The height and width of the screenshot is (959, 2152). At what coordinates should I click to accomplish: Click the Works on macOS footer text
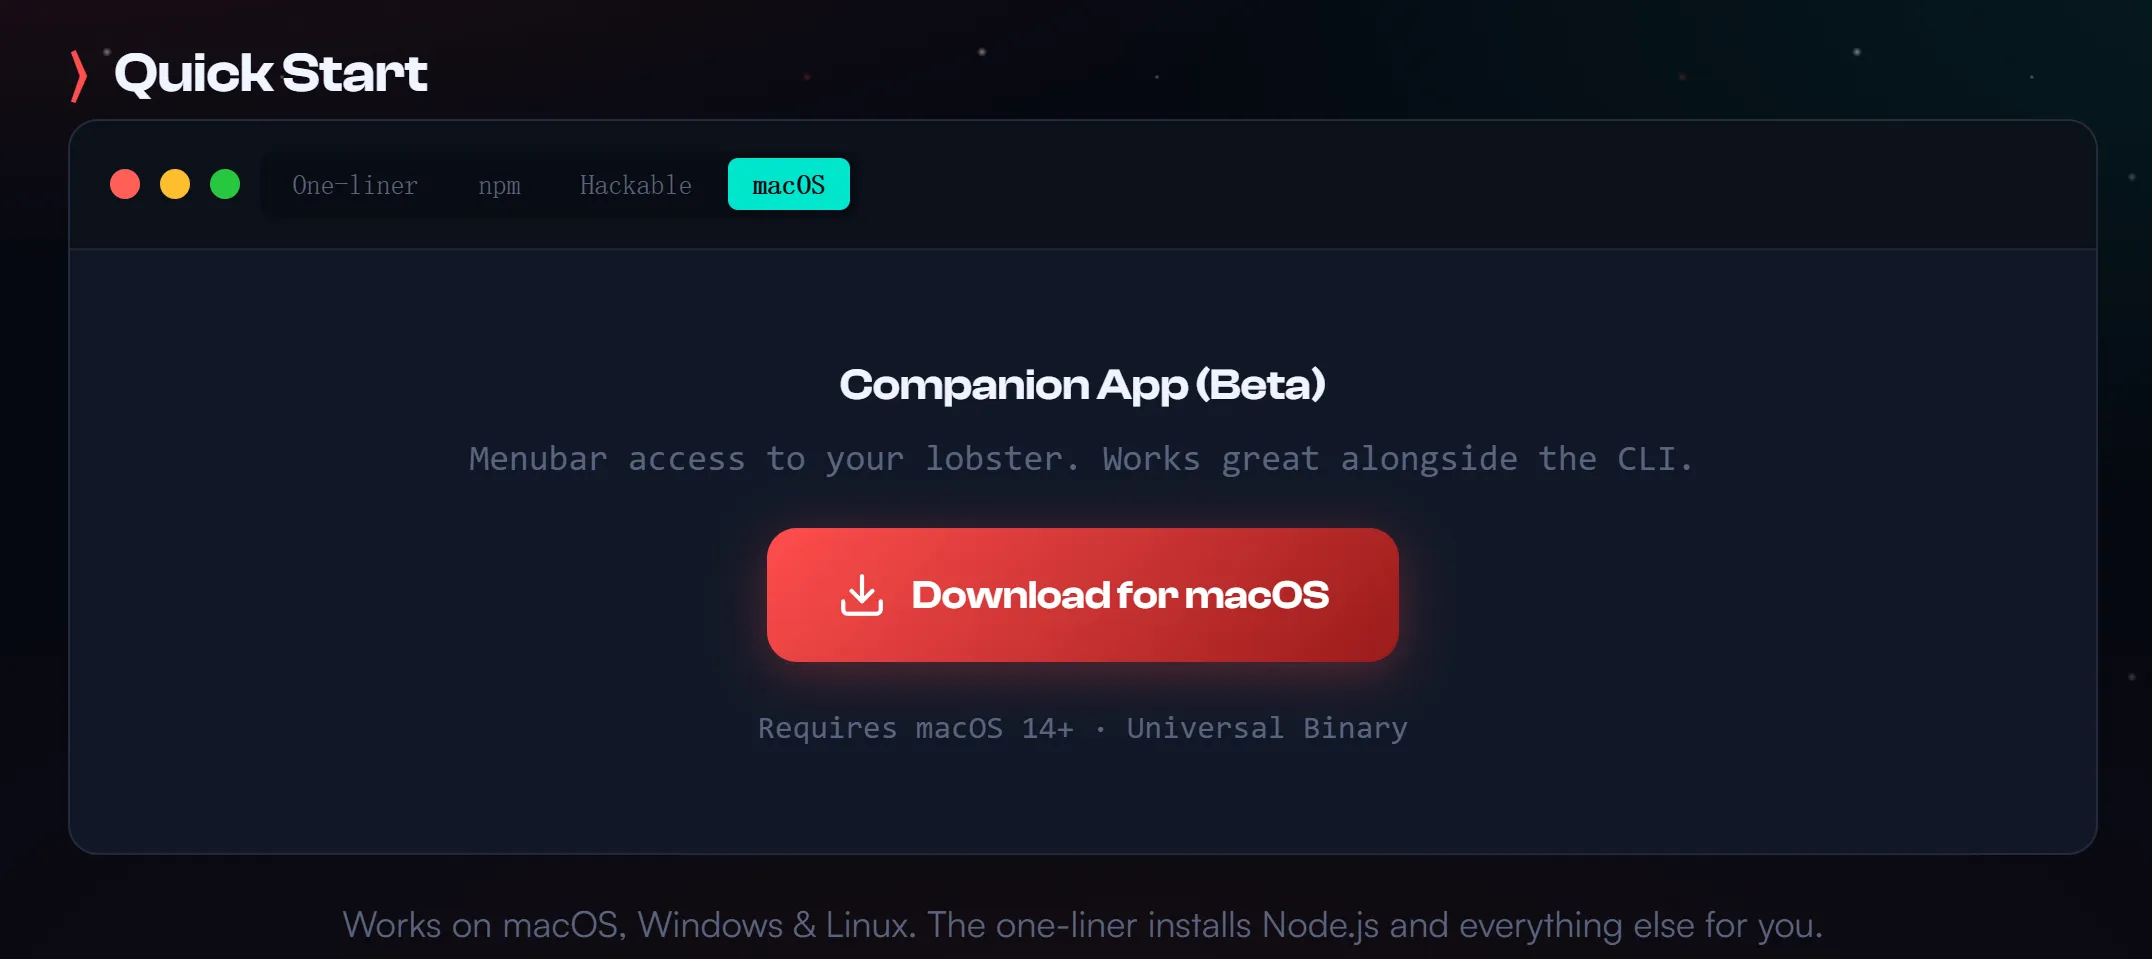(x=1083, y=925)
